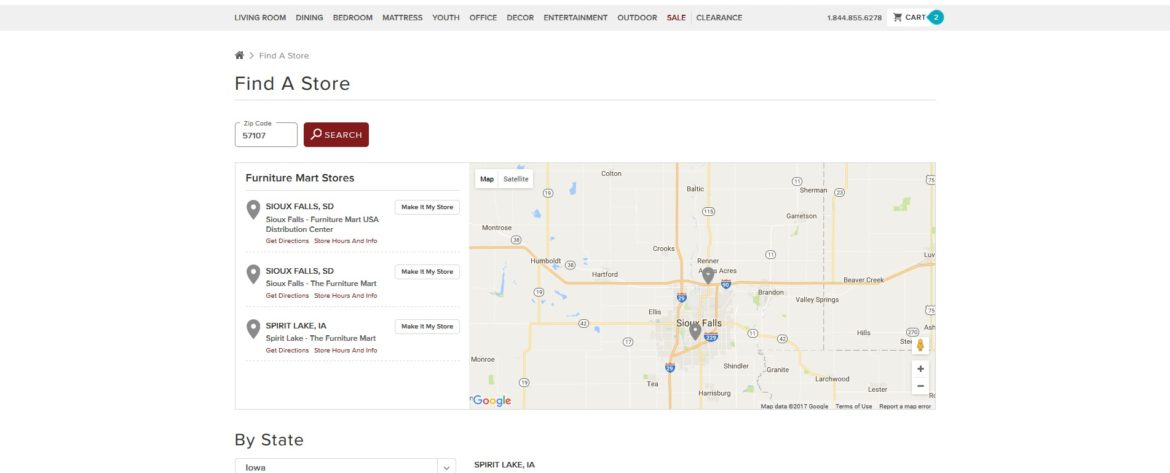
Task: Open the Clearance menu
Action: [719, 18]
